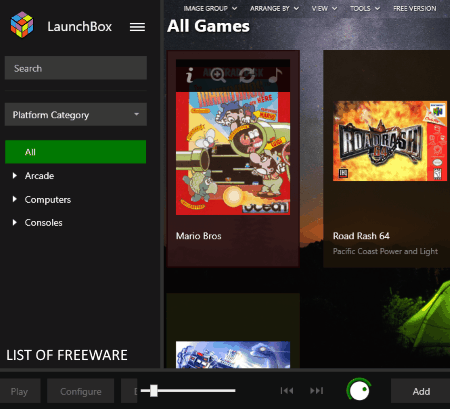Open the Image Group menu
Image resolution: width=450 pixels, height=409 pixels.
(x=210, y=8)
